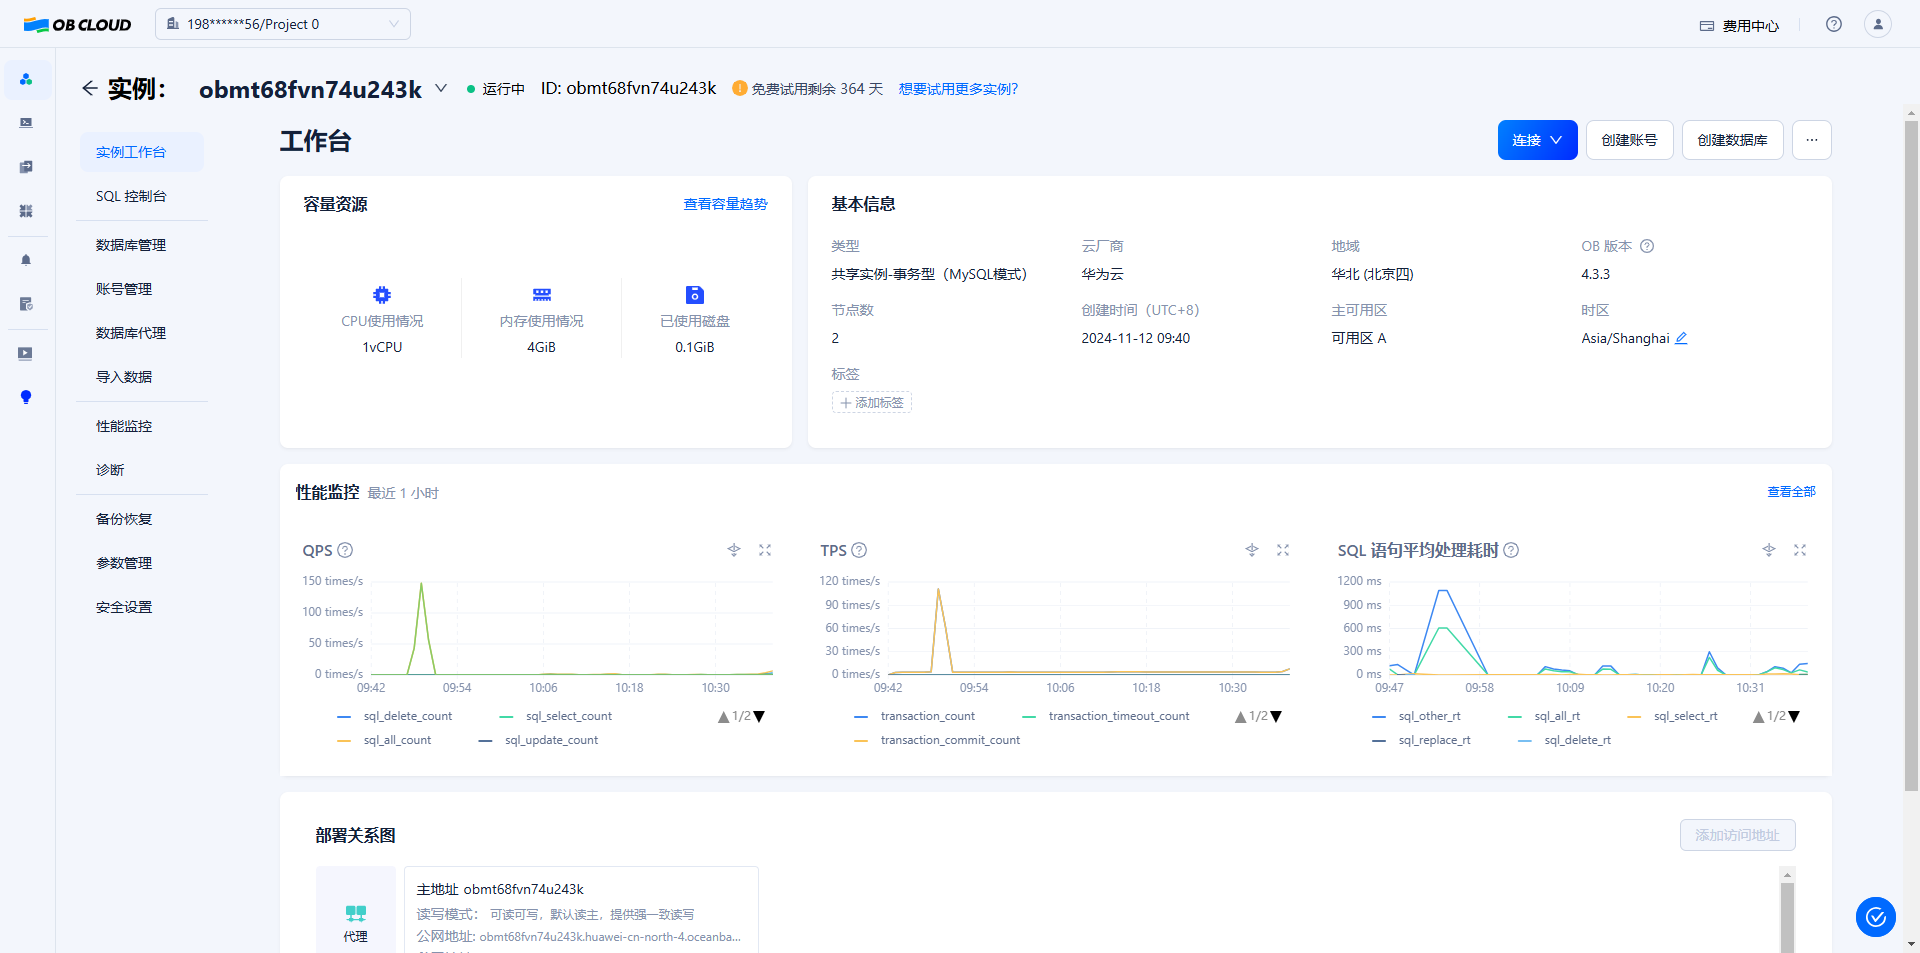
Task: Fullscreen the SQL 语句平均处理耗时 chart
Action: (1800, 550)
